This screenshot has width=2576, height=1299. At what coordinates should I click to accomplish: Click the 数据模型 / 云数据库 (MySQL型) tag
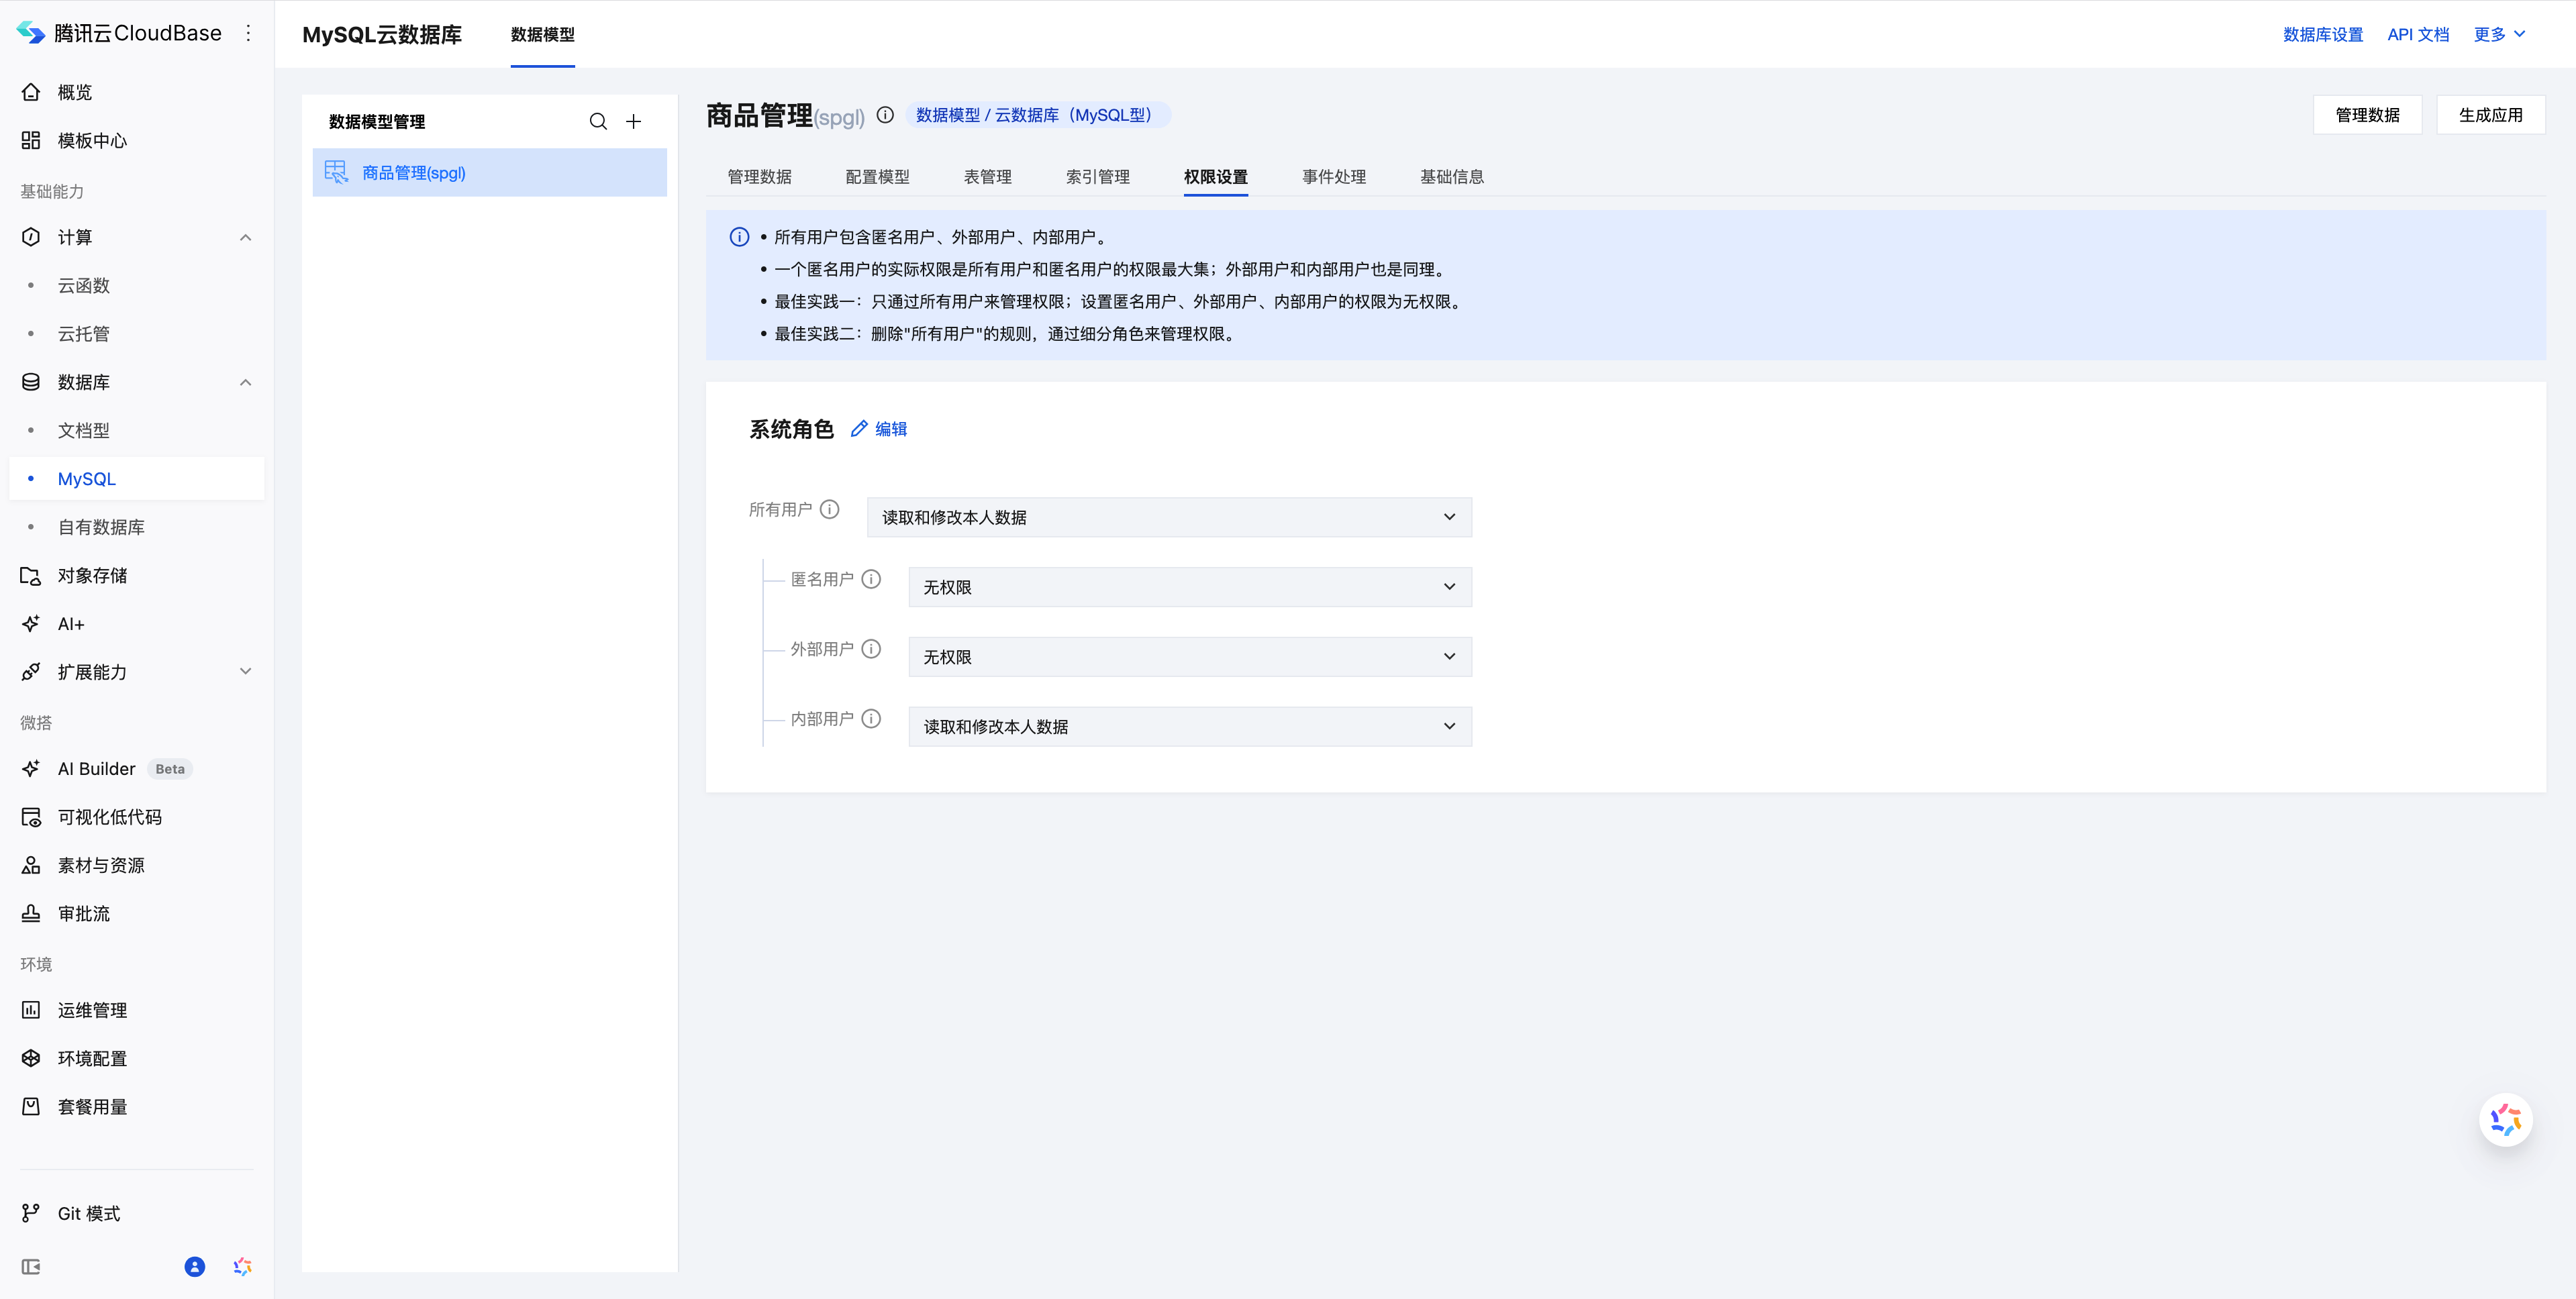[x=1038, y=115]
